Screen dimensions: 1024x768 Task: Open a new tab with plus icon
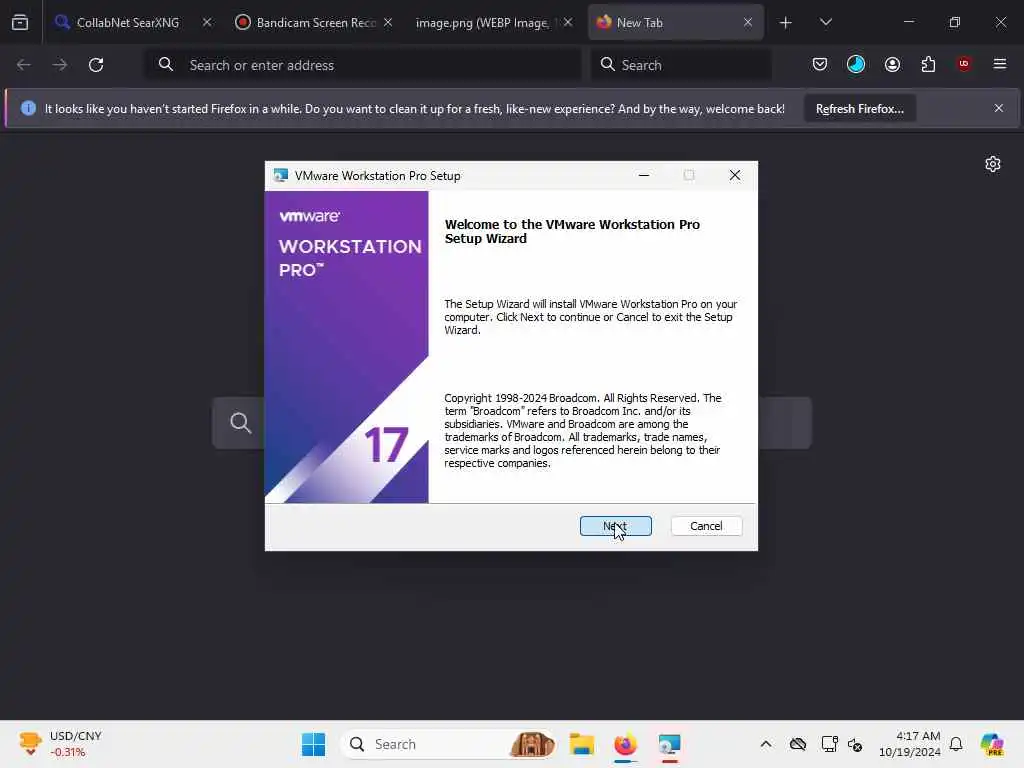pyautogui.click(x=786, y=23)
